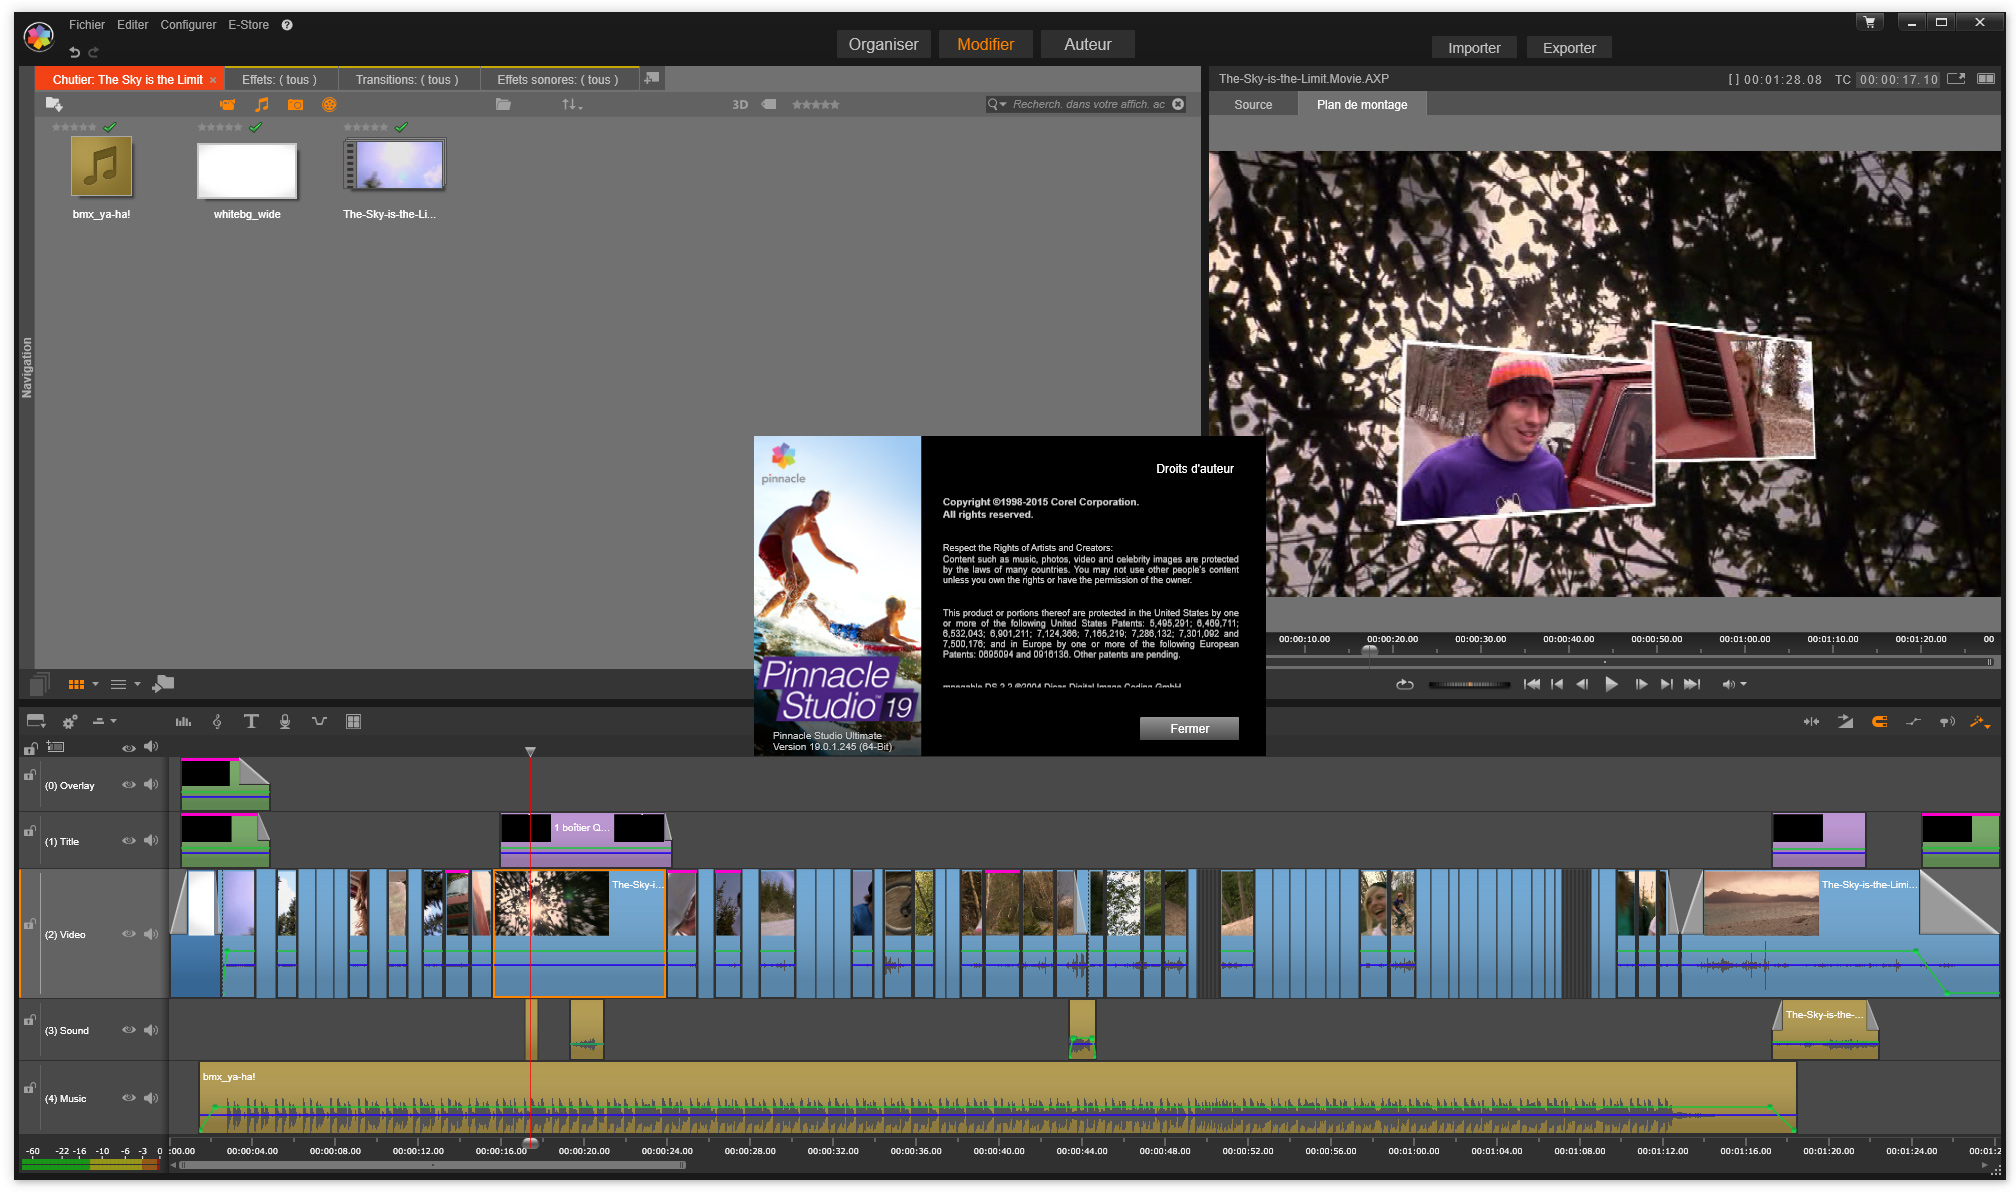Click the library folder view icon
The image size is (2016, 1193).
(x=503, y=104)
